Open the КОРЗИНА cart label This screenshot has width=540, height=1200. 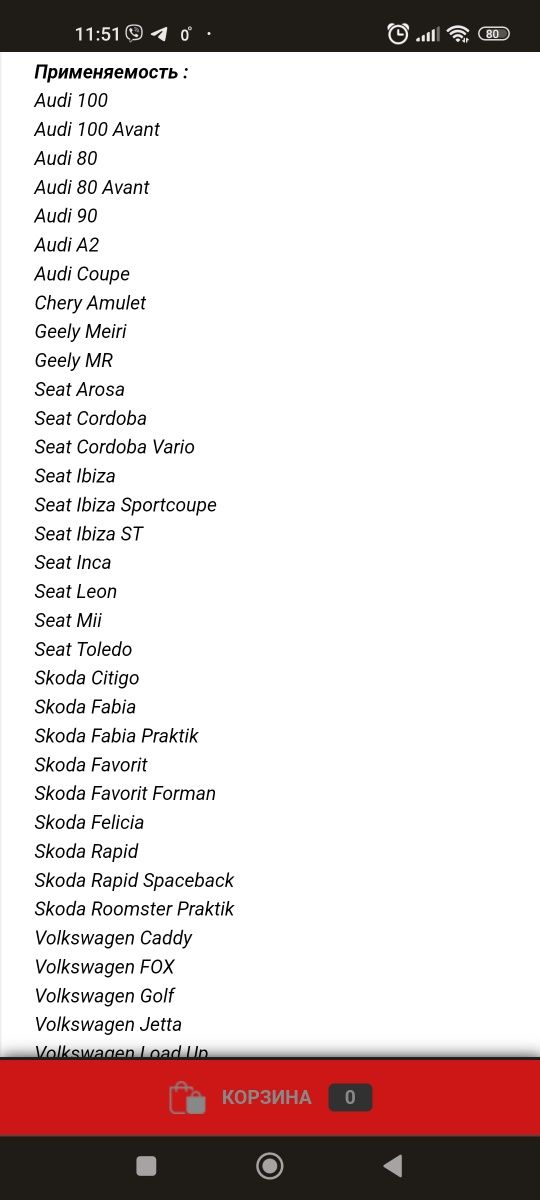(266, 1098)
